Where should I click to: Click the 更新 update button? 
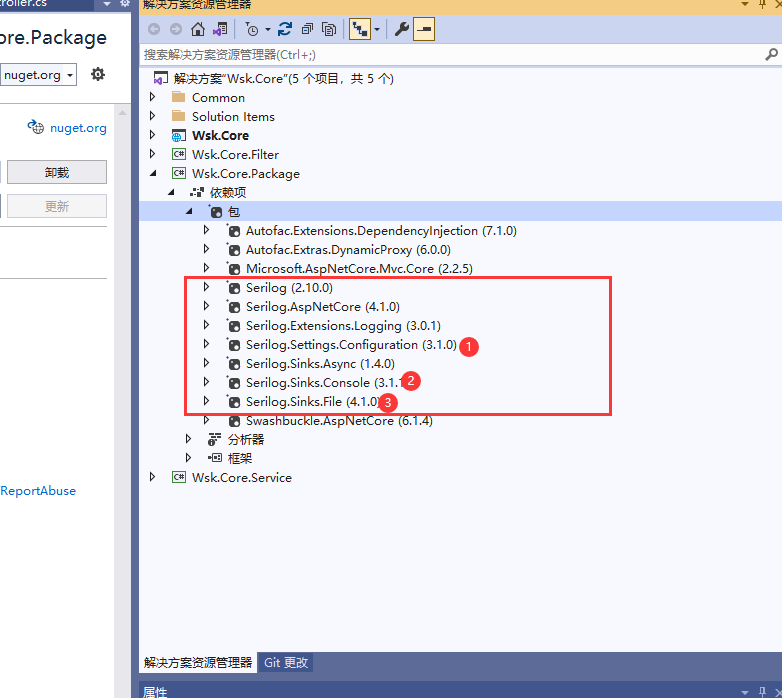point(57,206)
